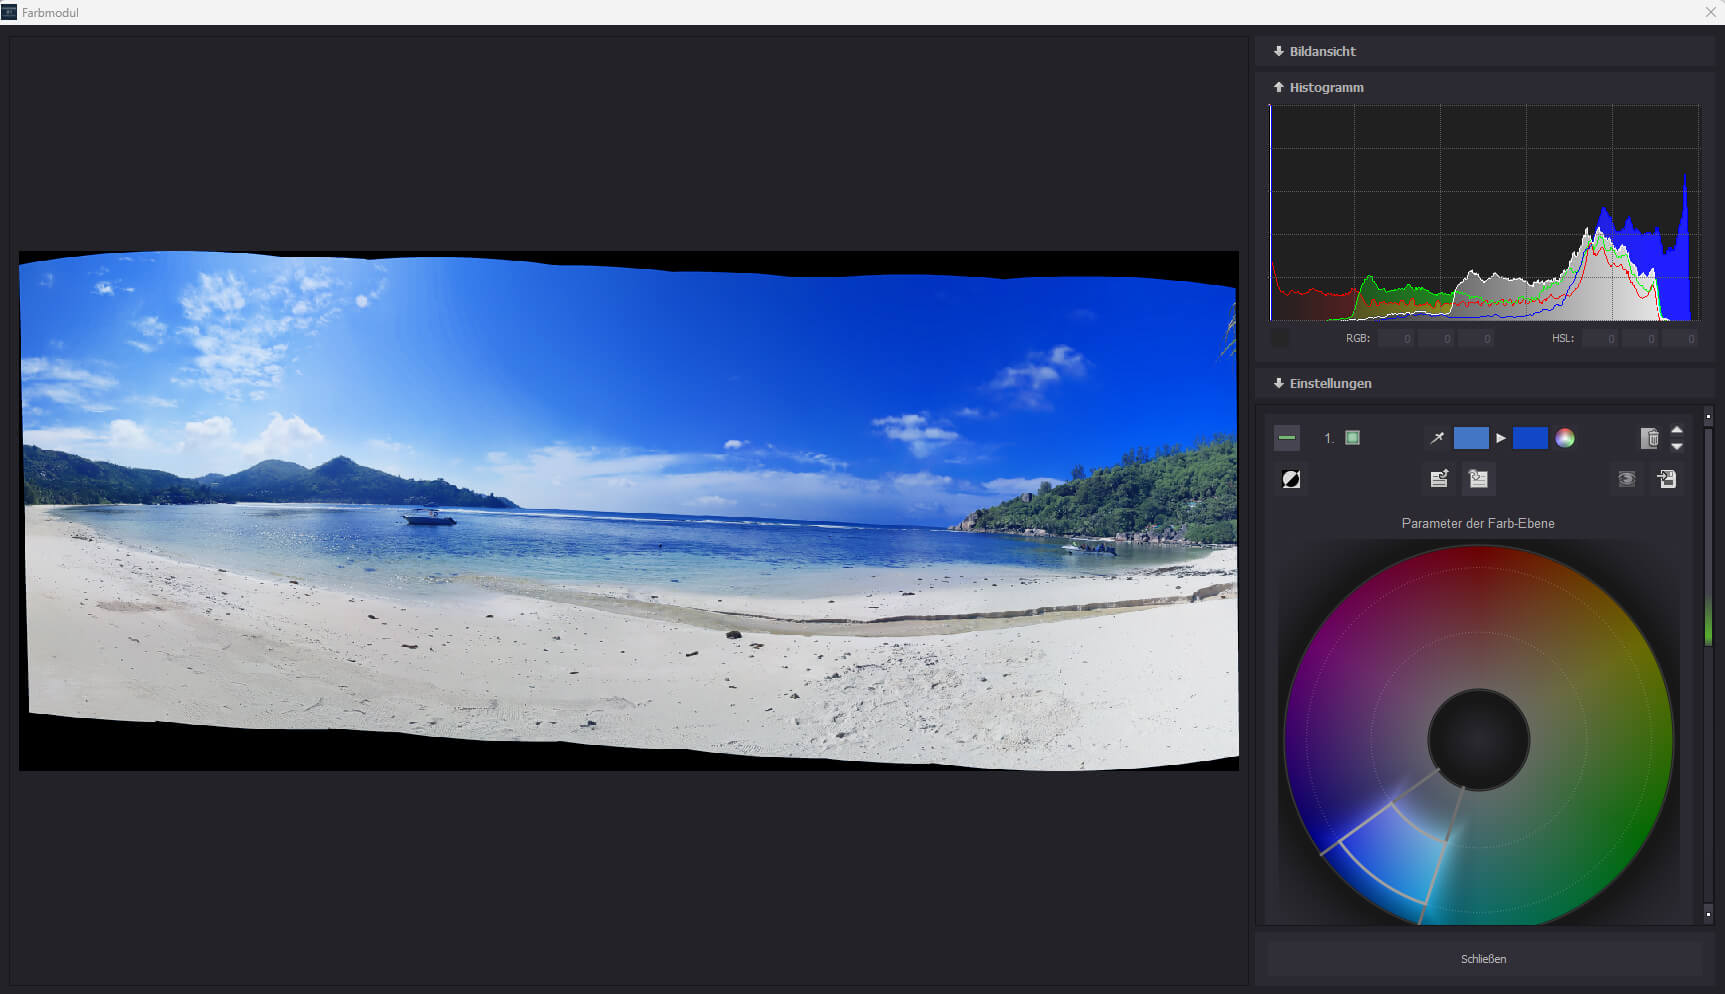
Task: Toggle the green square on layer 1
Action: (1352, 438)
